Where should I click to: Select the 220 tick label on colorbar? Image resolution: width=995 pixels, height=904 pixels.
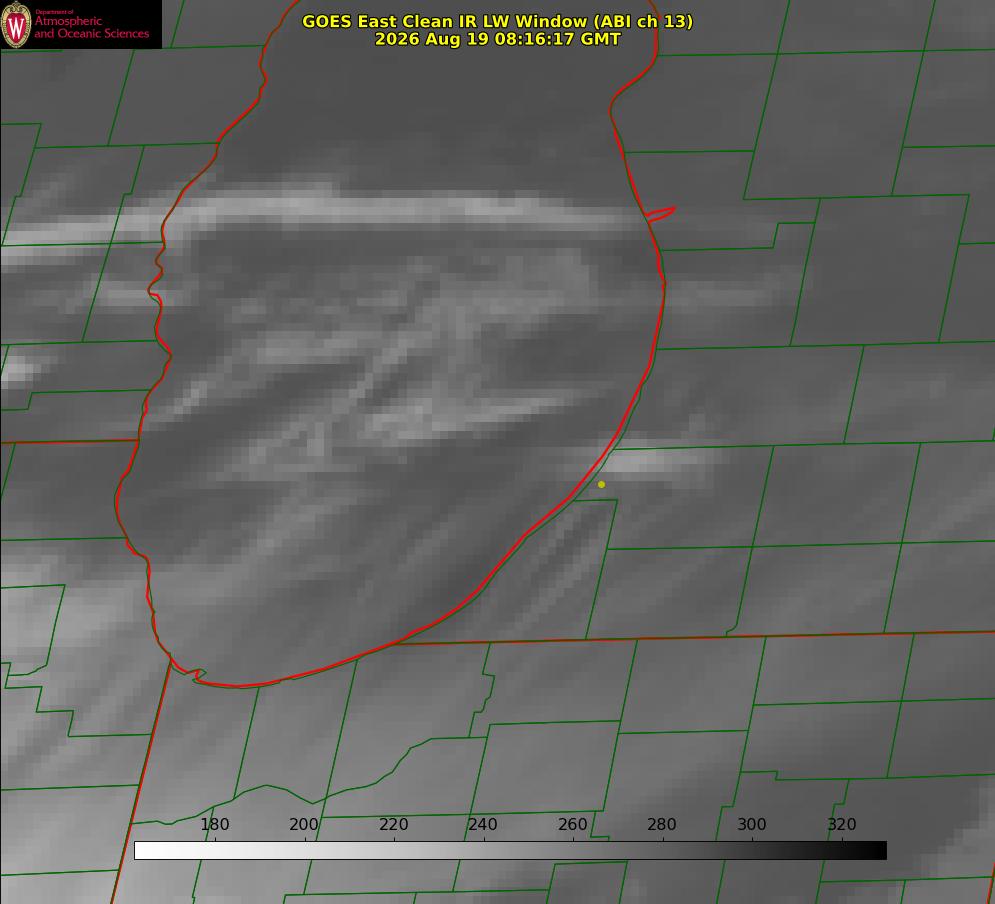tap(393, 824)
